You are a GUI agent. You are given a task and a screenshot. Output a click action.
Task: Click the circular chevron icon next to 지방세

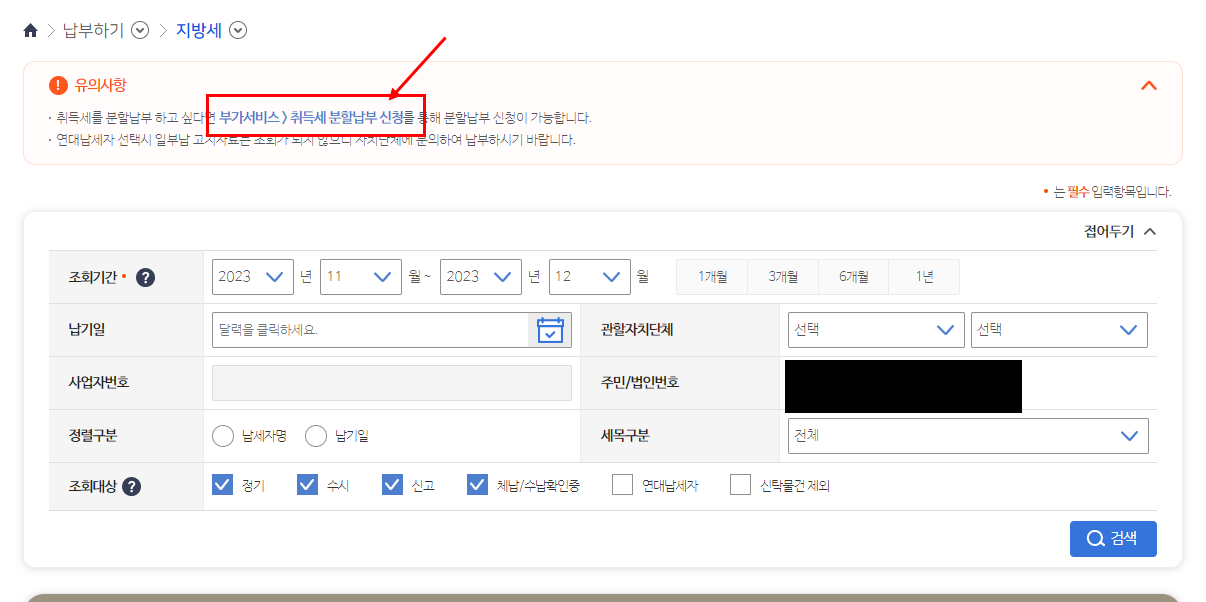[237, 30]
